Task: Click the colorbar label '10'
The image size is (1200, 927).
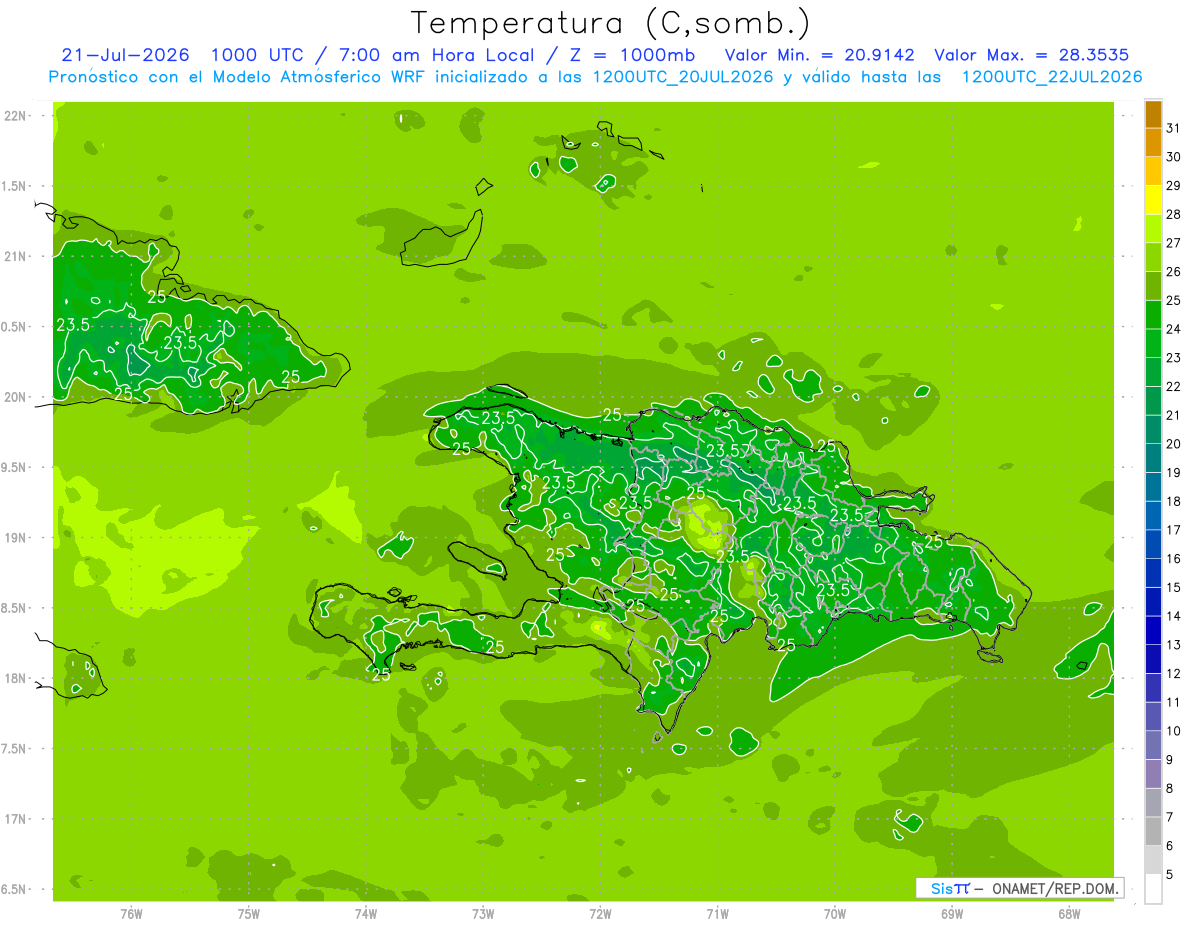Action: pyautogui.click(x=1173, y=731)
